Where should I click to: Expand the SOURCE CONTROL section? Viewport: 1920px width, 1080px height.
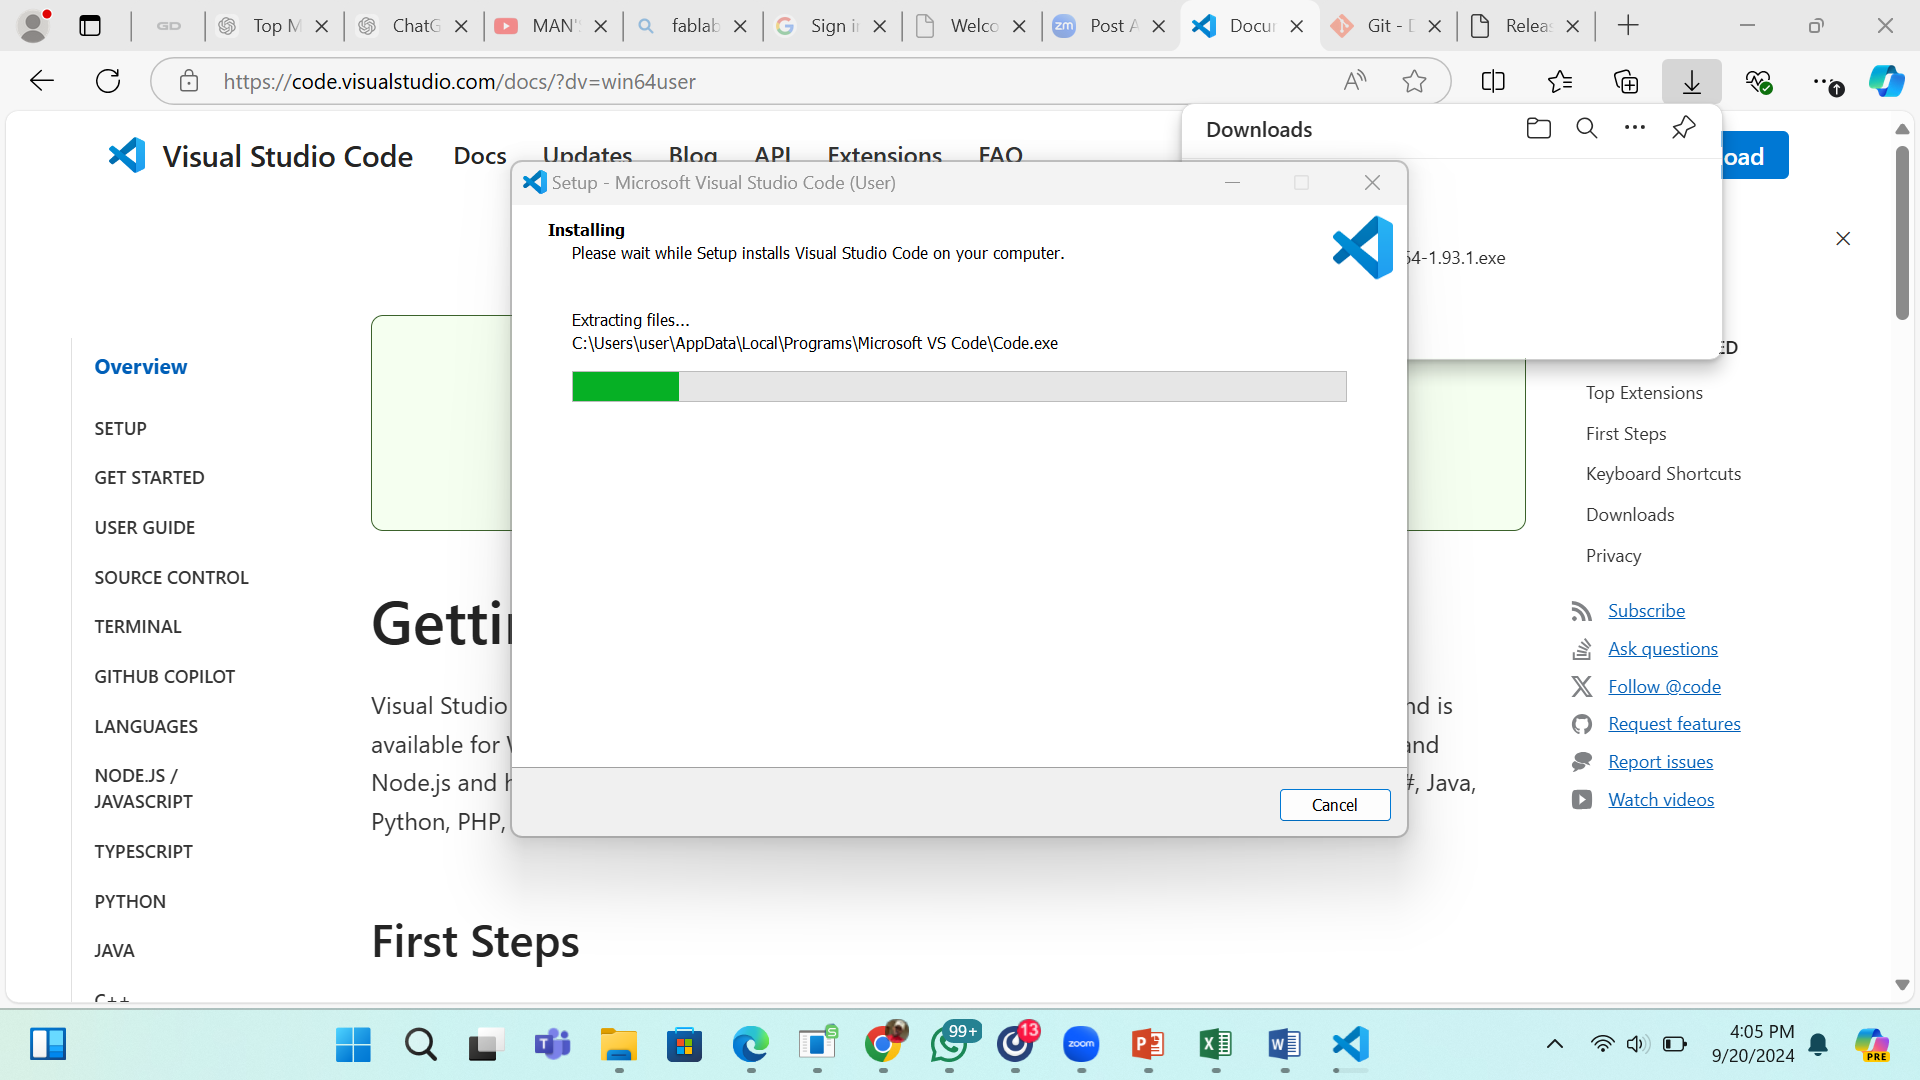pos(171,578)
